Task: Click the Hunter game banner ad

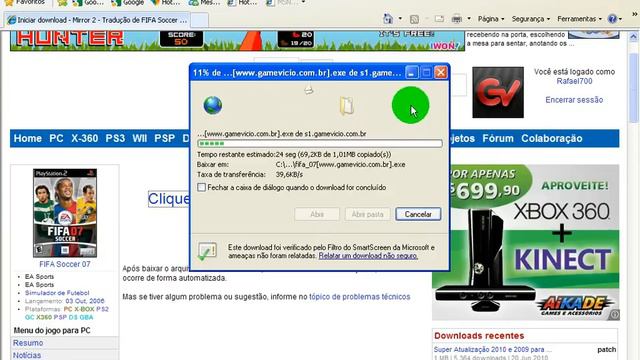Action: pos(237,41)
